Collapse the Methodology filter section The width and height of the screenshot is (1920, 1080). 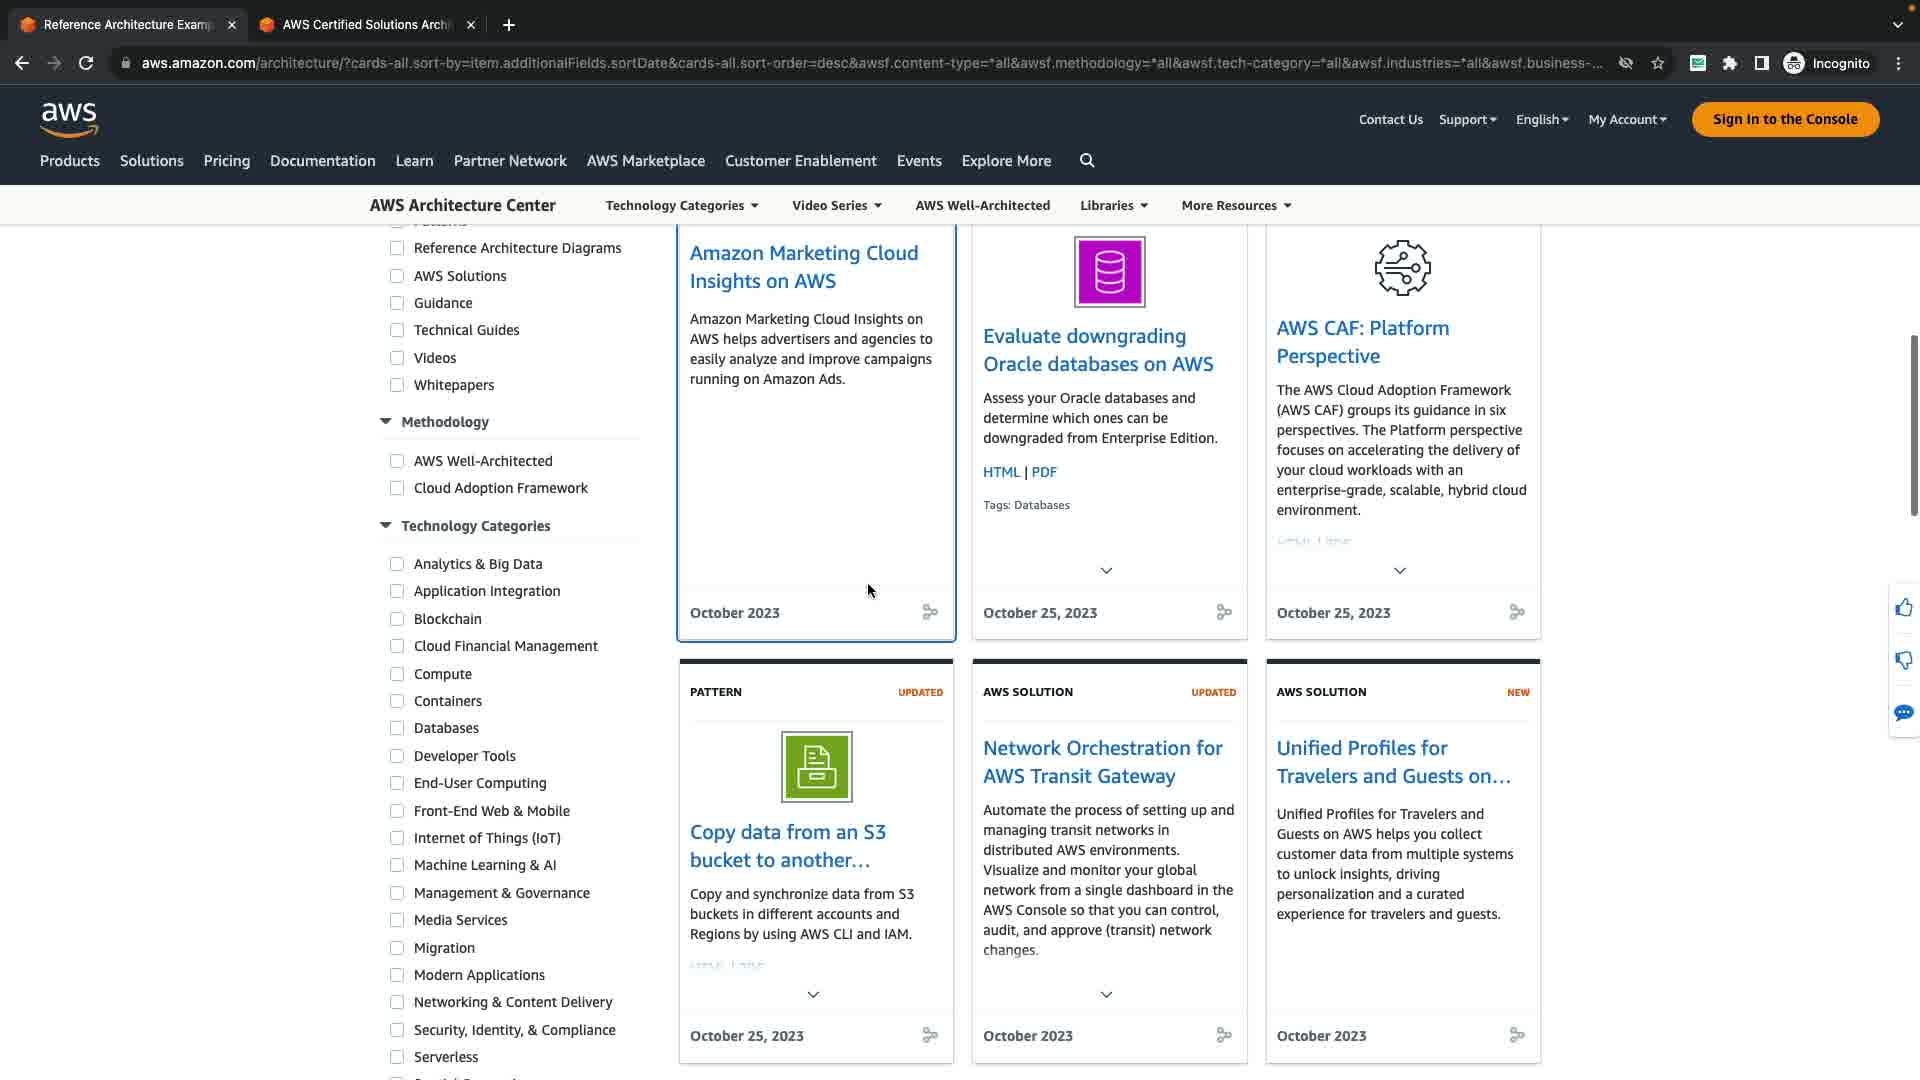(x=386, y=422)
